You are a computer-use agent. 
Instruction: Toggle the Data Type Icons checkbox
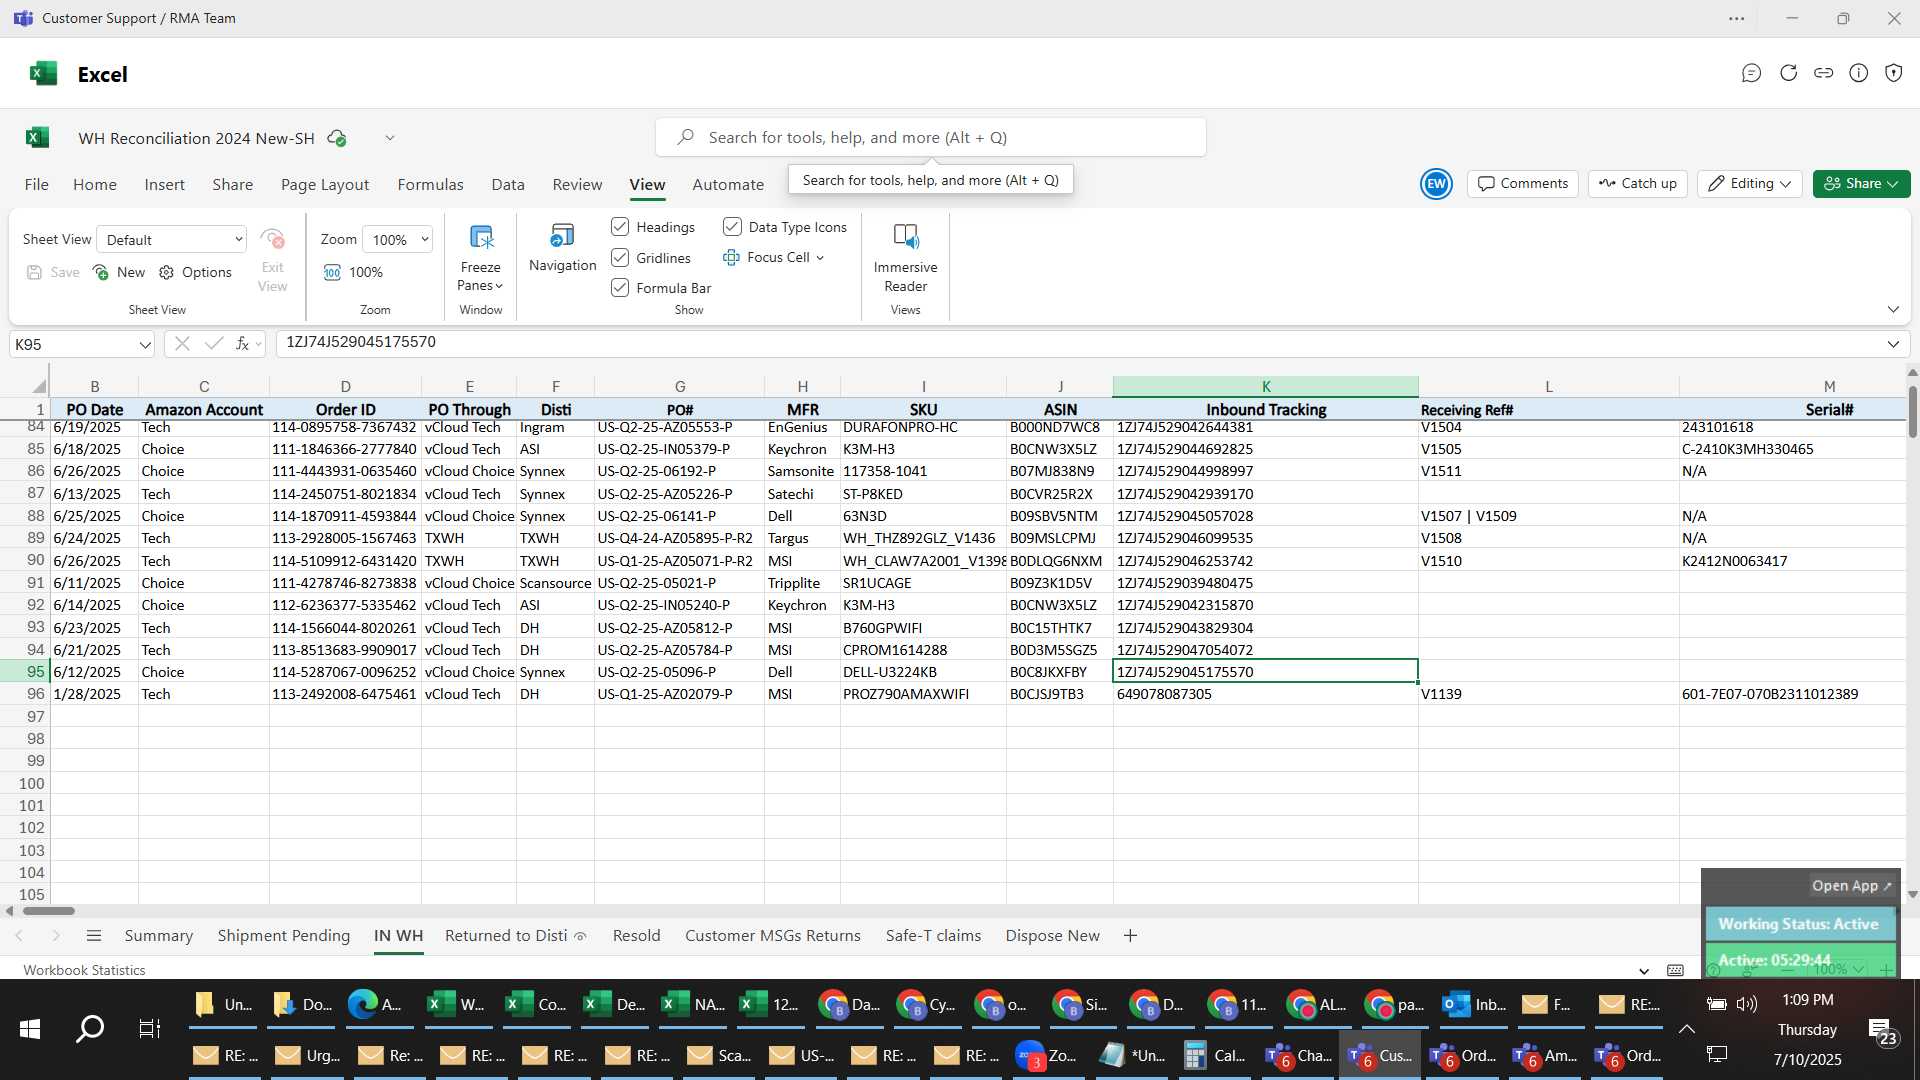click(x=732, y=227)
